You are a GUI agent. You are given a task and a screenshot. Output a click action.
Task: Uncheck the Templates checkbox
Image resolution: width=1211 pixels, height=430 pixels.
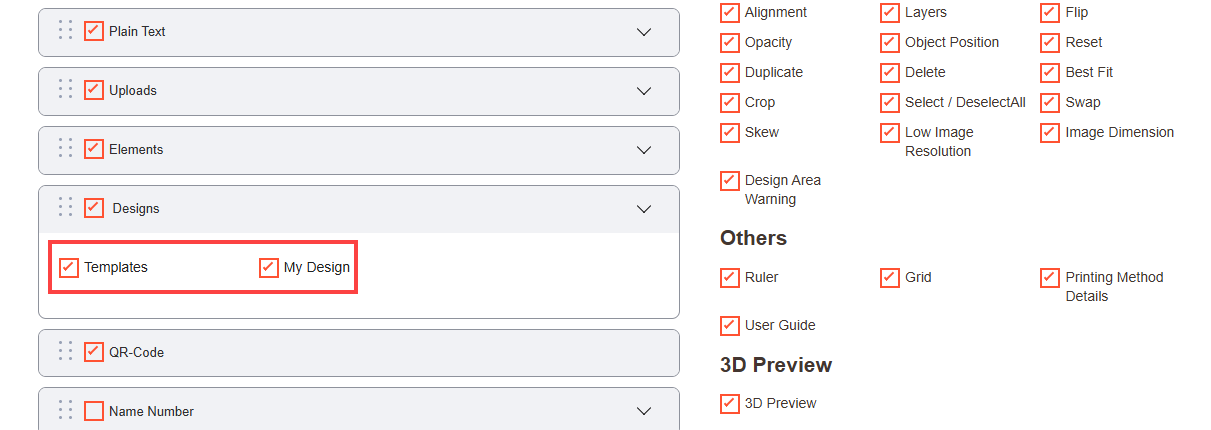coord(69,267)
